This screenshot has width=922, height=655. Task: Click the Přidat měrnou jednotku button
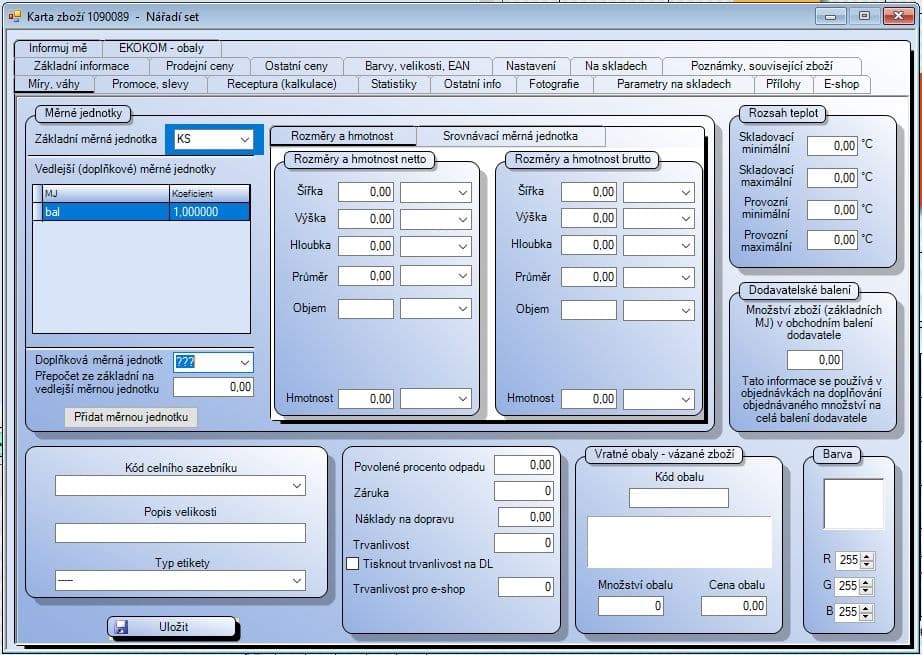[x=131, y=417]
